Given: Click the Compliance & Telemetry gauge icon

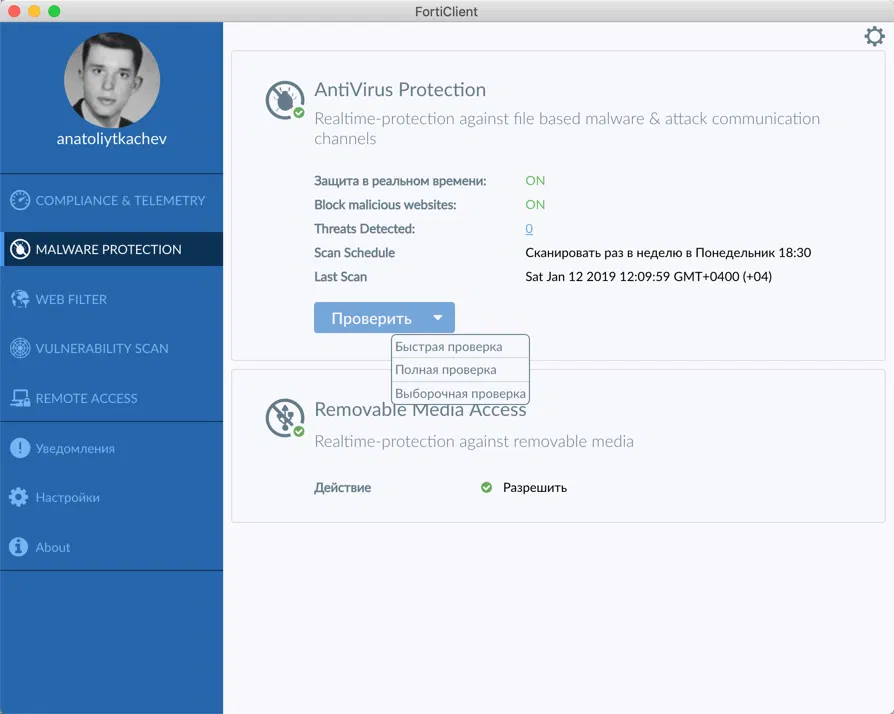Looking at the screenshot, I should pyautogui.click(x=20, y=200).
